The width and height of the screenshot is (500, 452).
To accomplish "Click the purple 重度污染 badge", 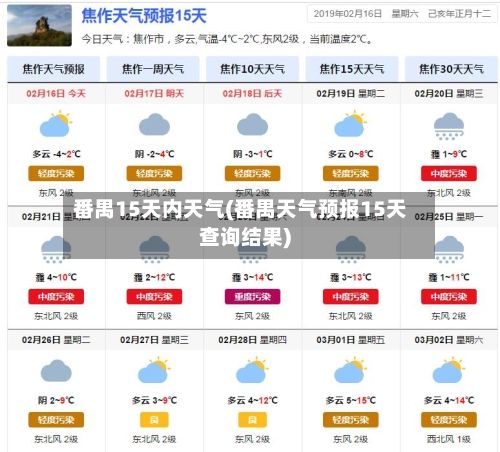I will (252, 297).
